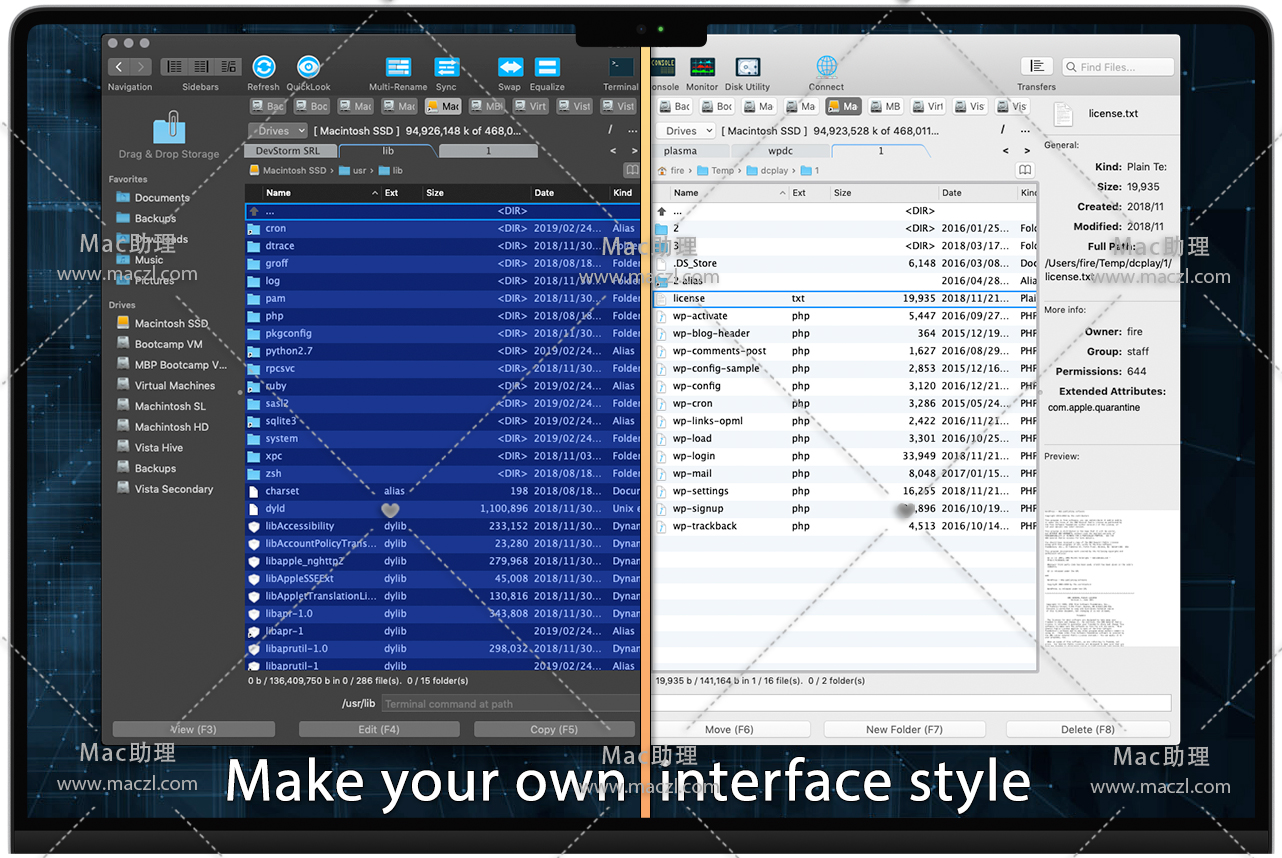Open the Monitor toolbar icon
The height and width of the screenshot is (858, 1282).
tap(702, 67)
